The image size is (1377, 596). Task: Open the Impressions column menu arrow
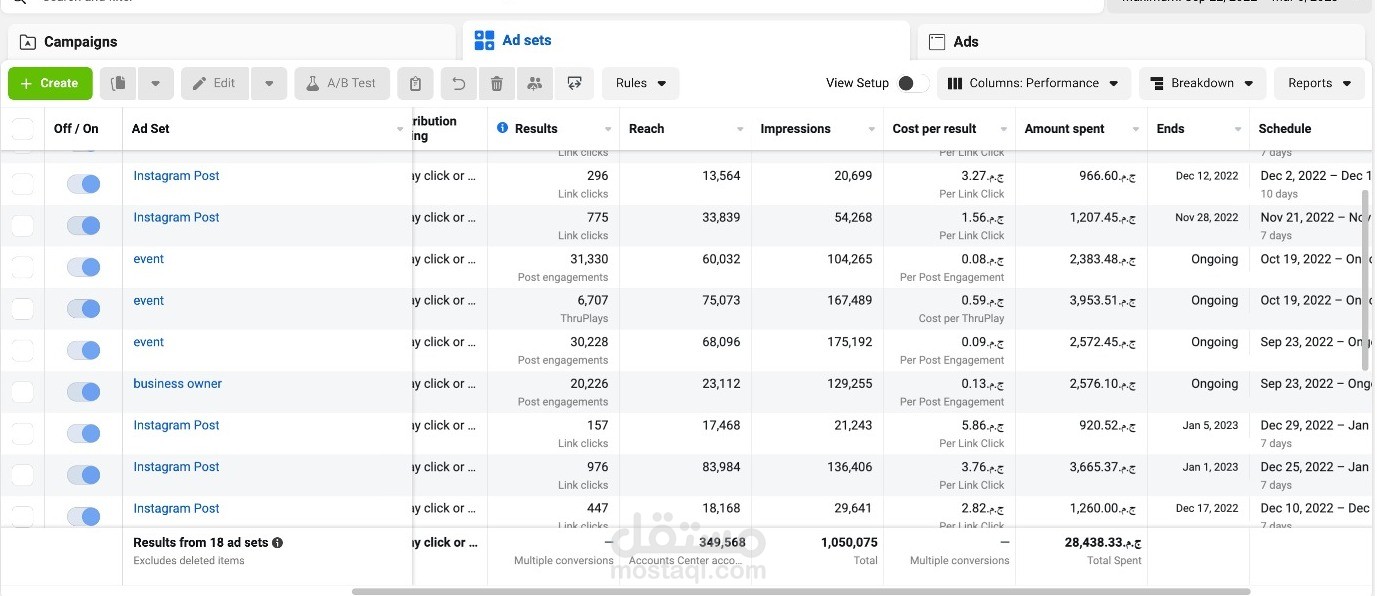pyautogui.click(x=872, y=129)
